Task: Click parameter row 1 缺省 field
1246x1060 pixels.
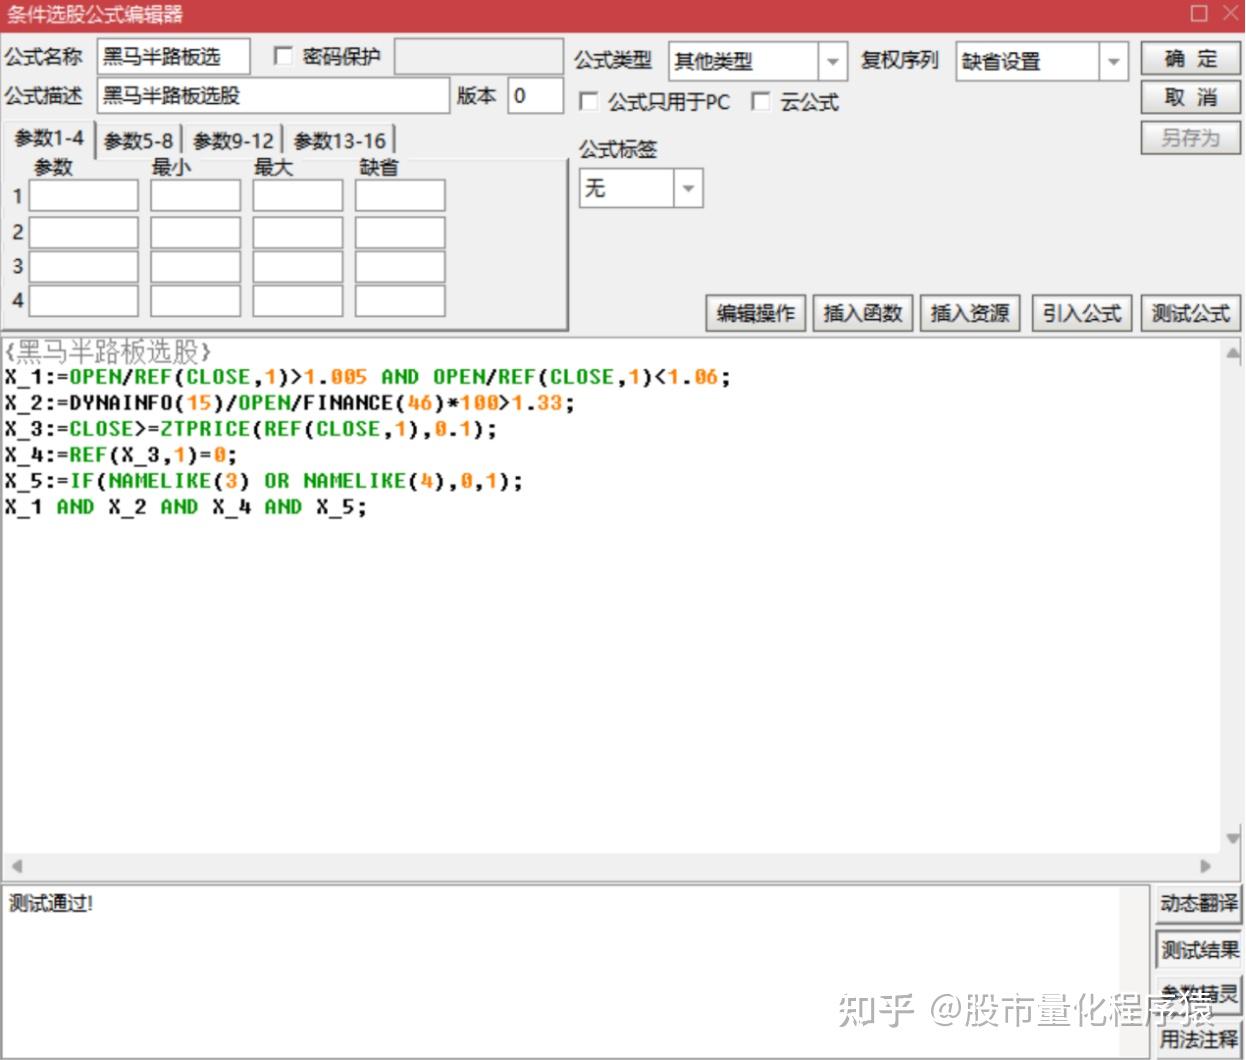Action: pyautogui.click(x=400, y=196)
